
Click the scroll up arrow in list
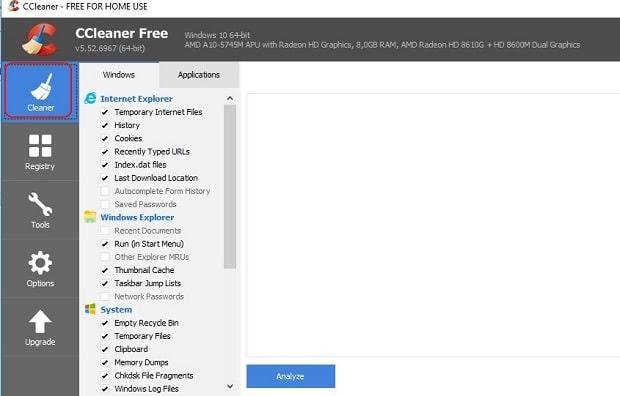point(230,98)
